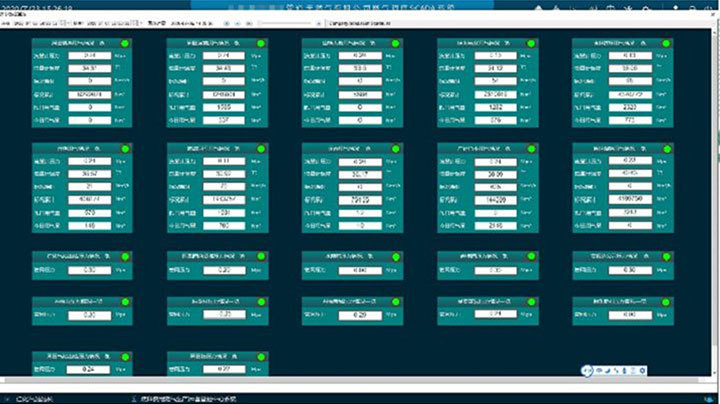This screenshot has height=404, width=720.
Task: Click the moon icon in input method toolbar
Action: pos(608,370)
